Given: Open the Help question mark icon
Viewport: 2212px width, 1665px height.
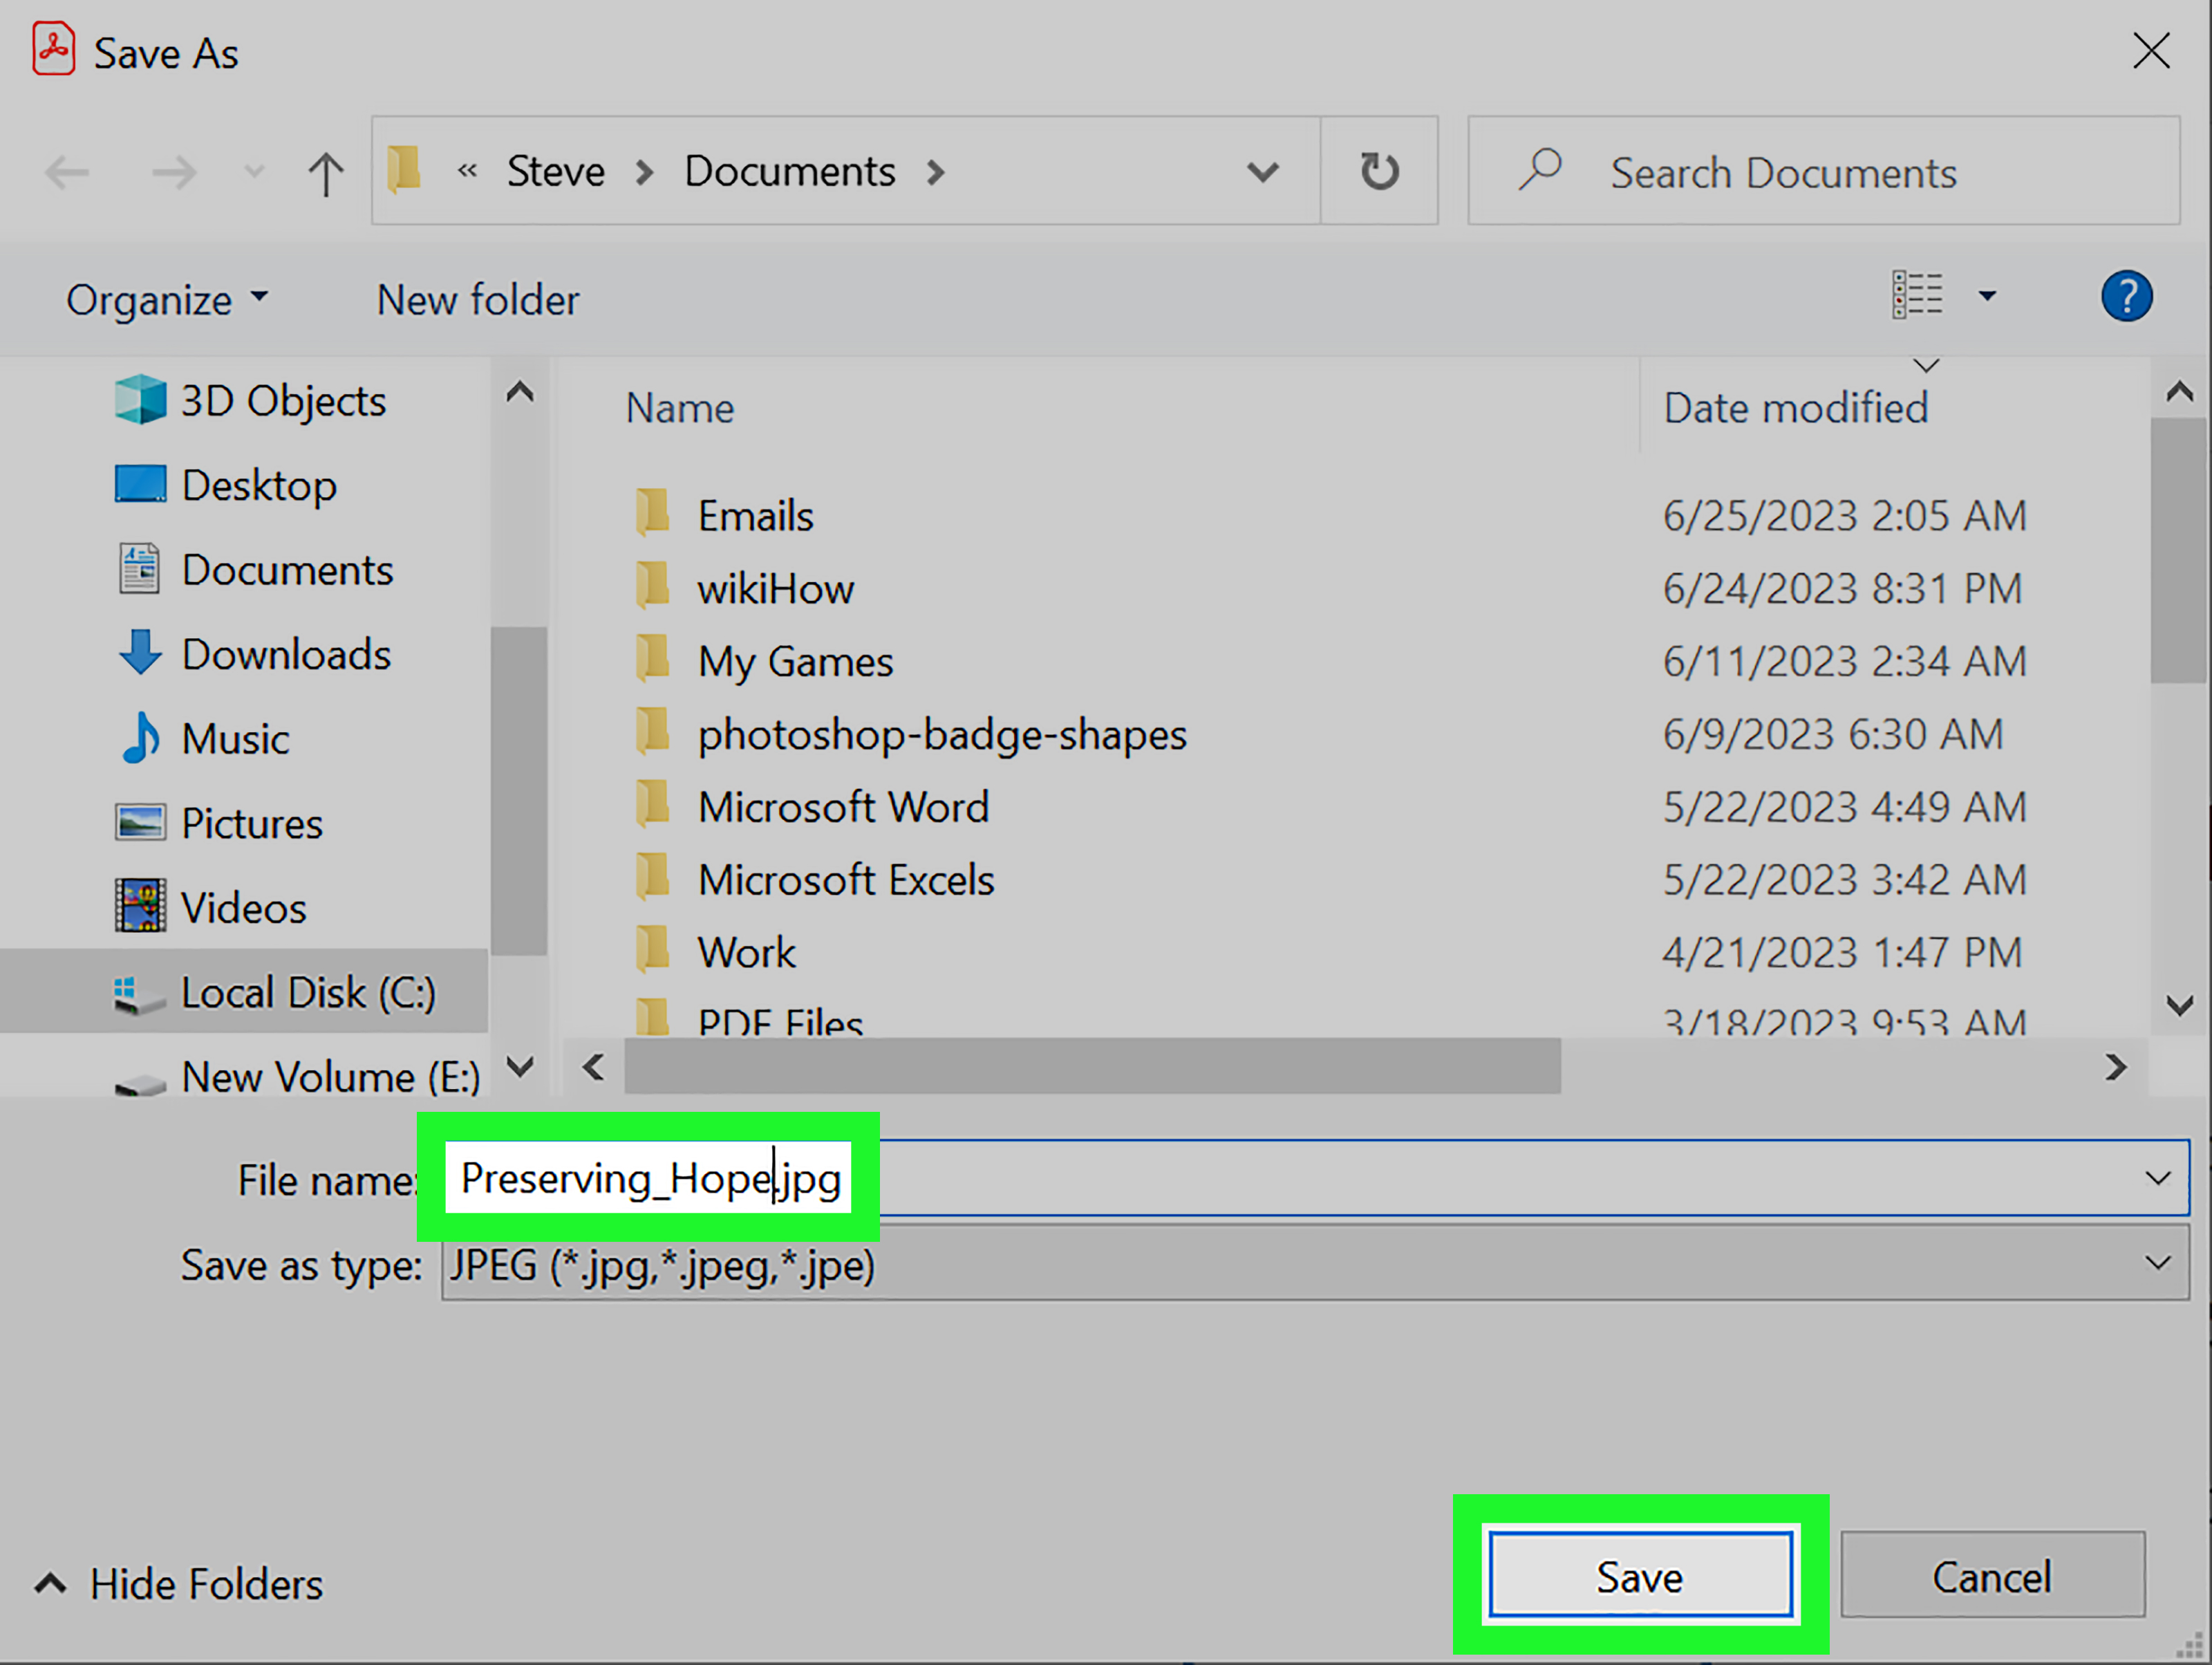Looking at the screenshot, I should click(2128, 296).
